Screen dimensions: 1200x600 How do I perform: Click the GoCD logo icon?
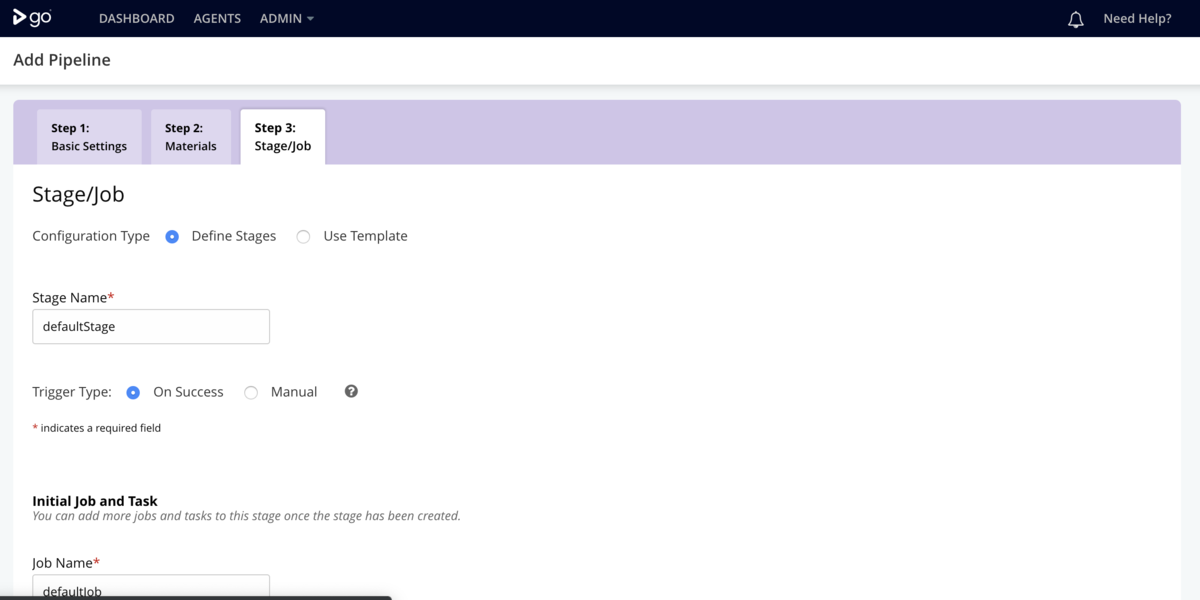32,18
